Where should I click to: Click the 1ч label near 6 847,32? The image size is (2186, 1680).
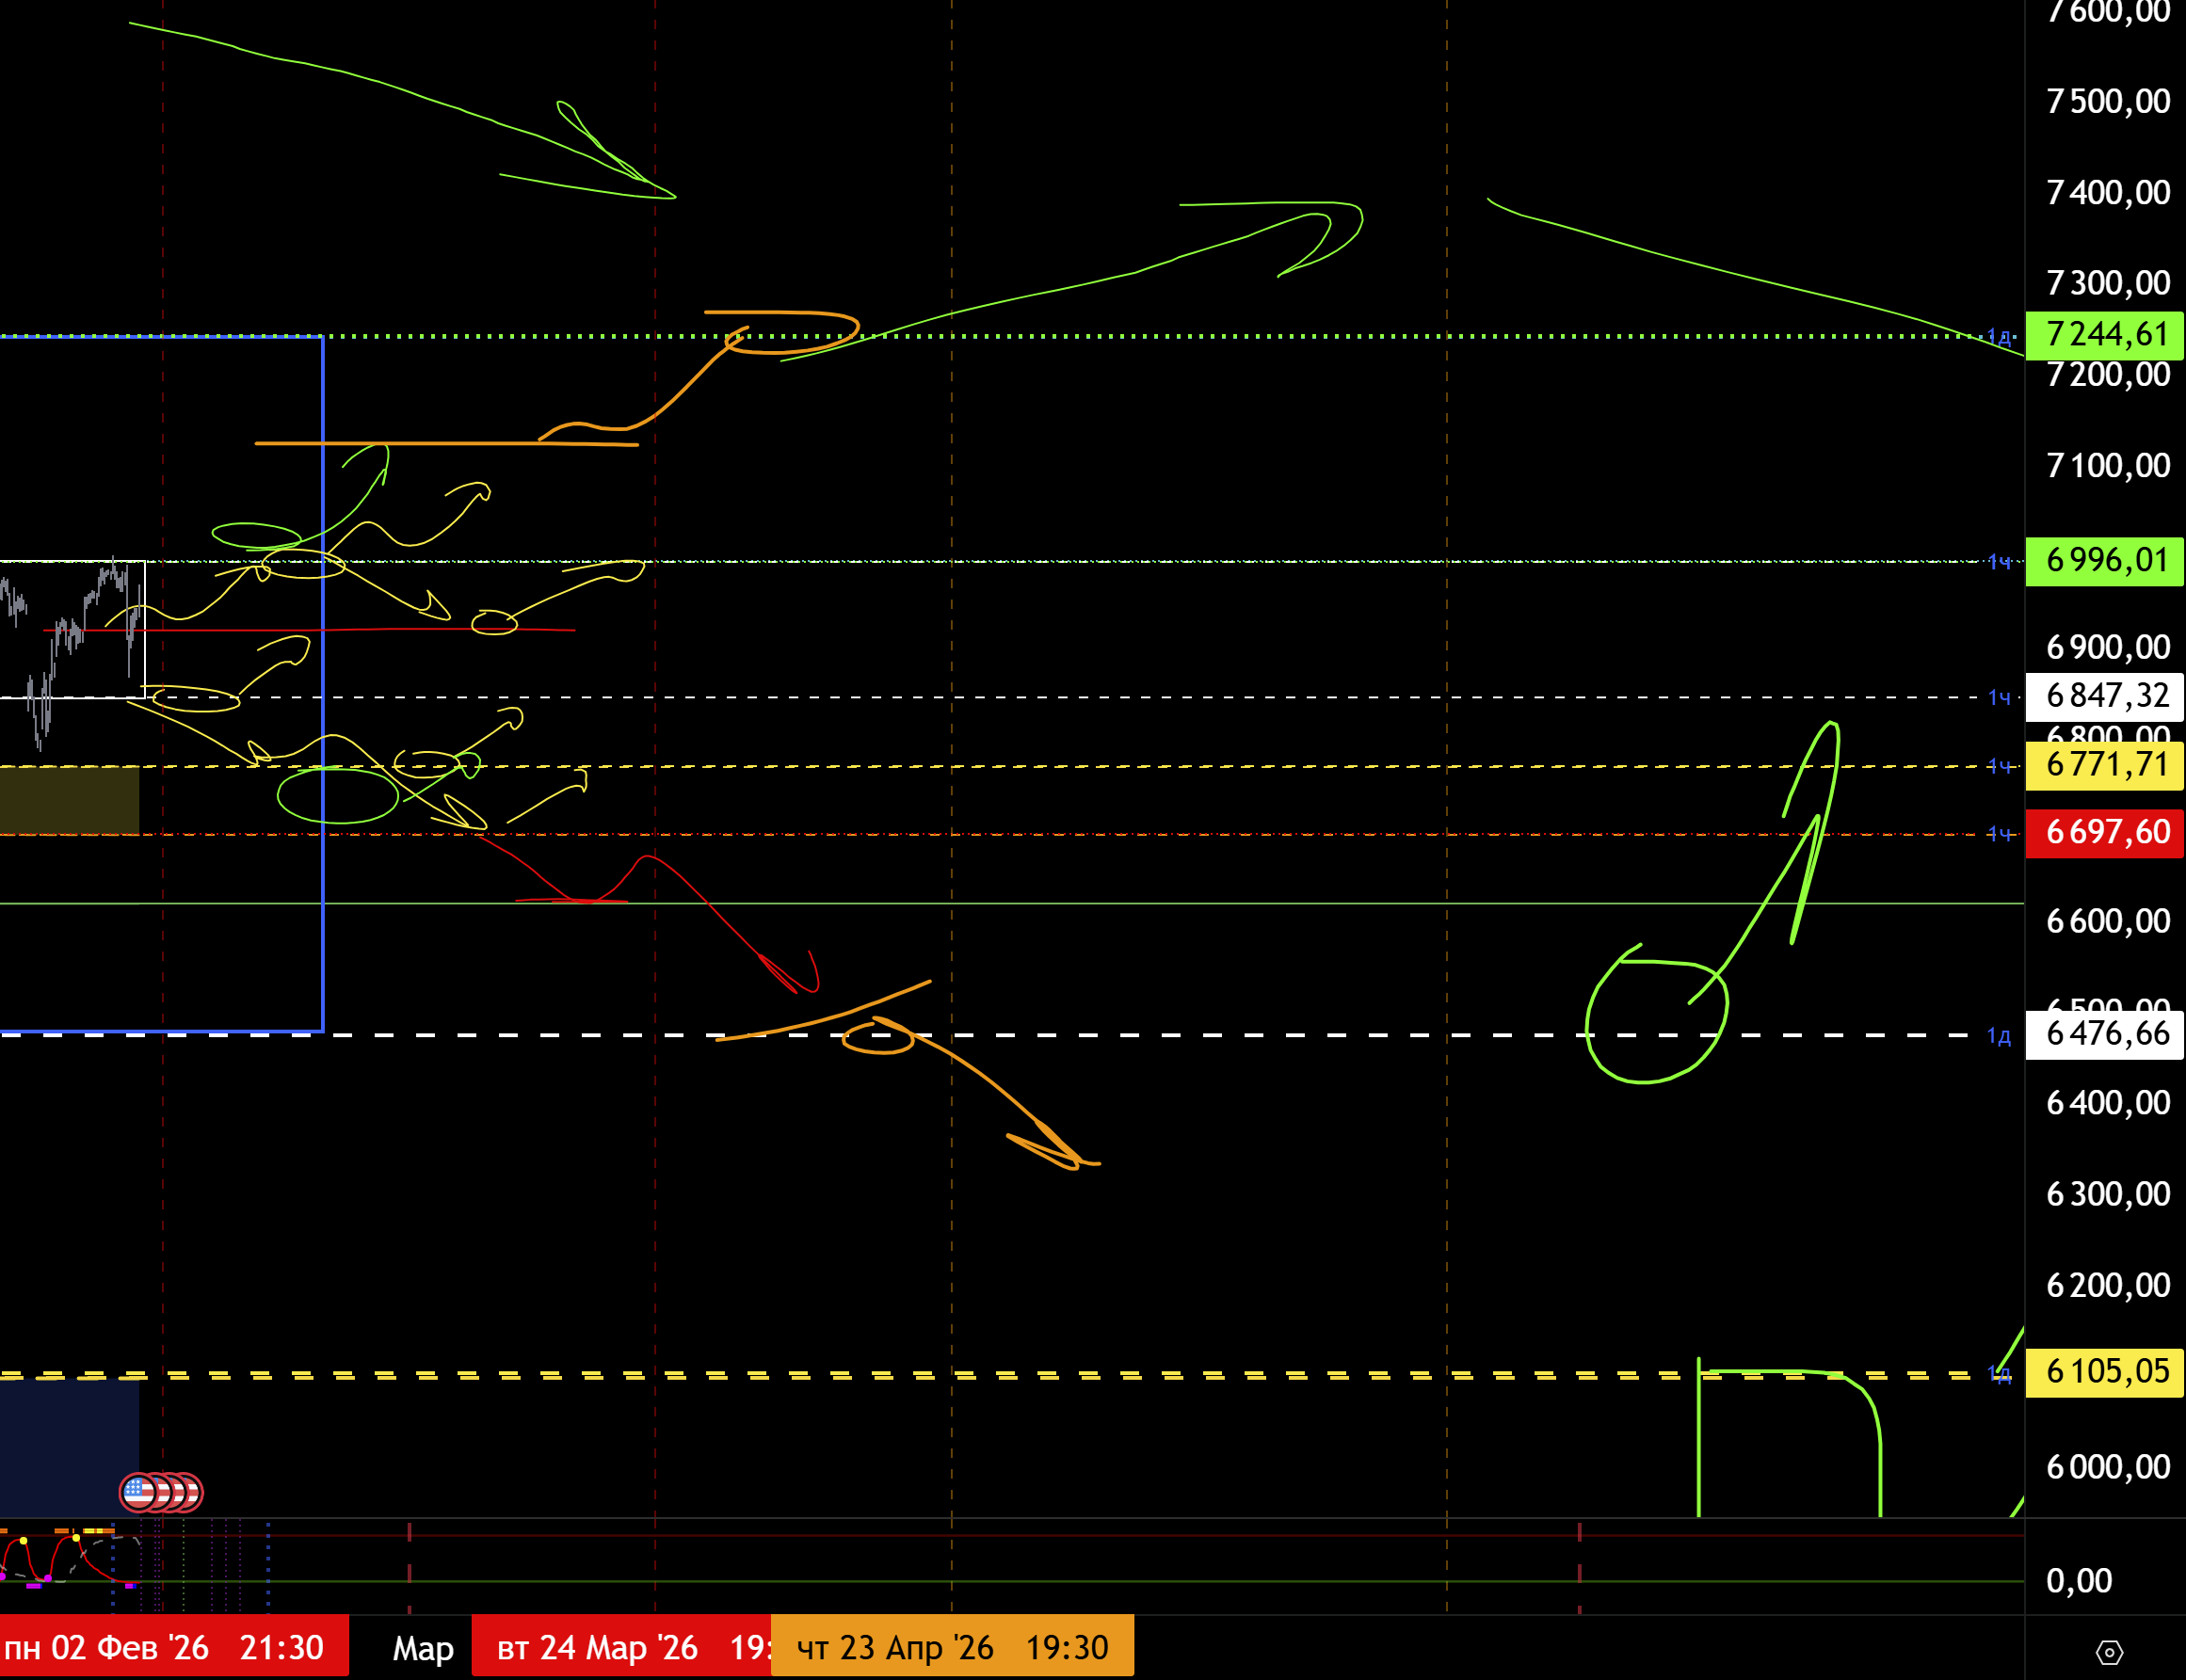point(1998,697)
